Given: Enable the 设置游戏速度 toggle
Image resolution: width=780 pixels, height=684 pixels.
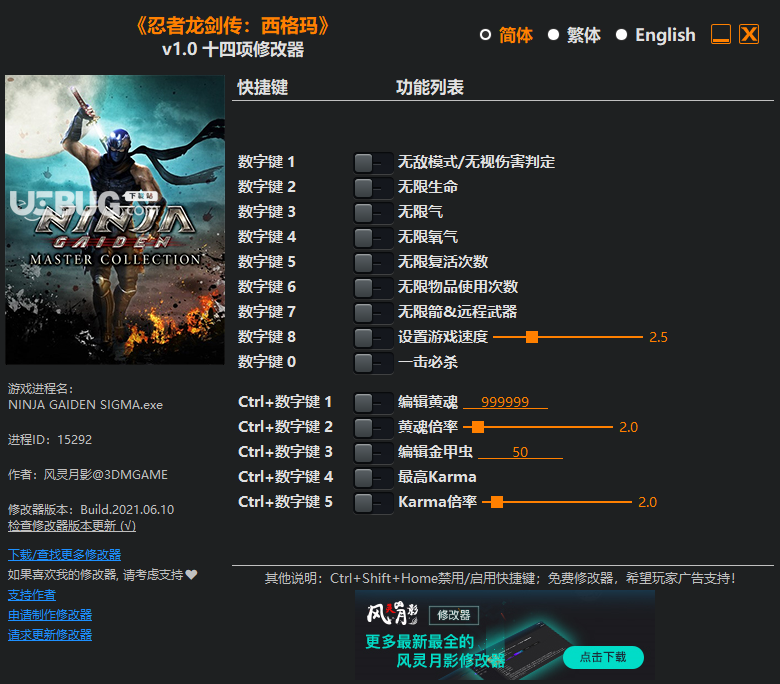Looking at the screenshot, I should [x=373, y=337].
